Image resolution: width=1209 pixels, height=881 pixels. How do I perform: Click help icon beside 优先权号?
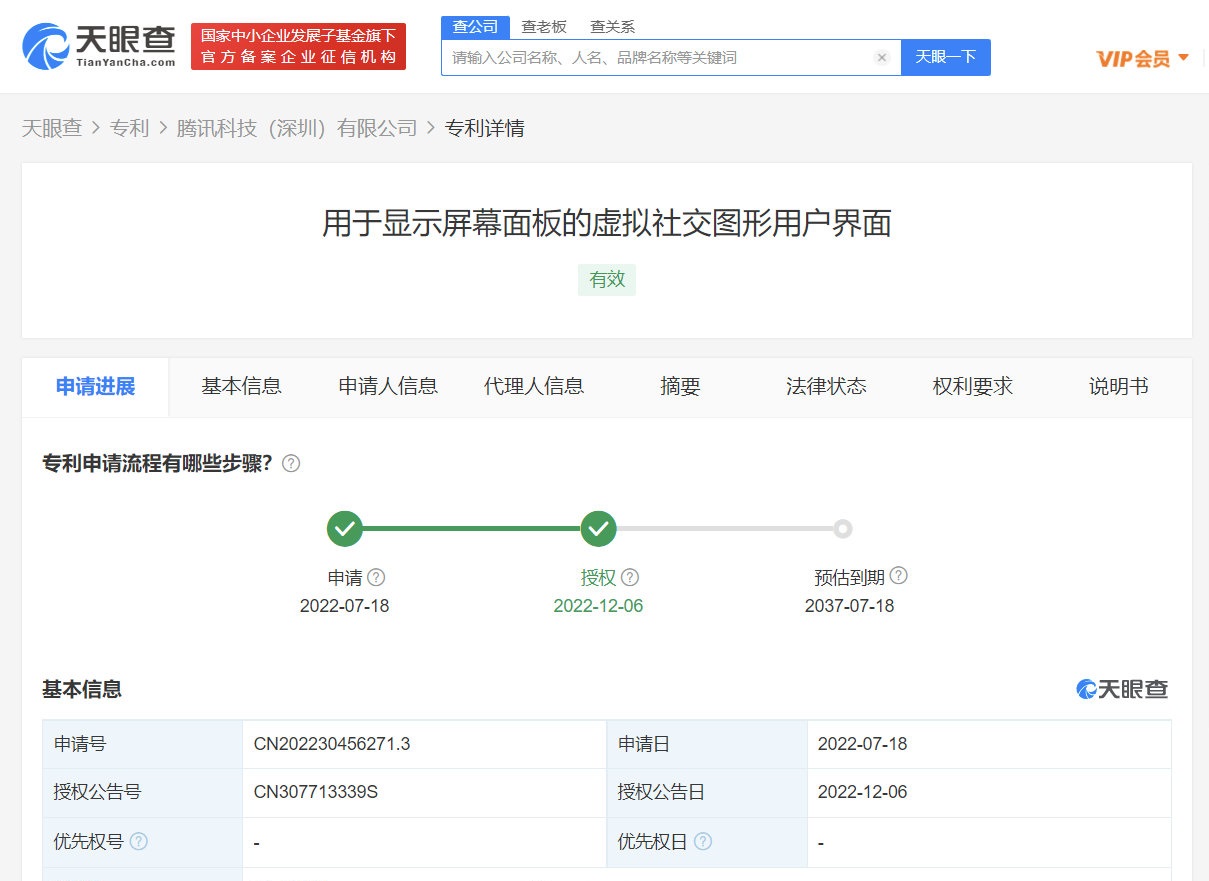[x=139, y=842]
